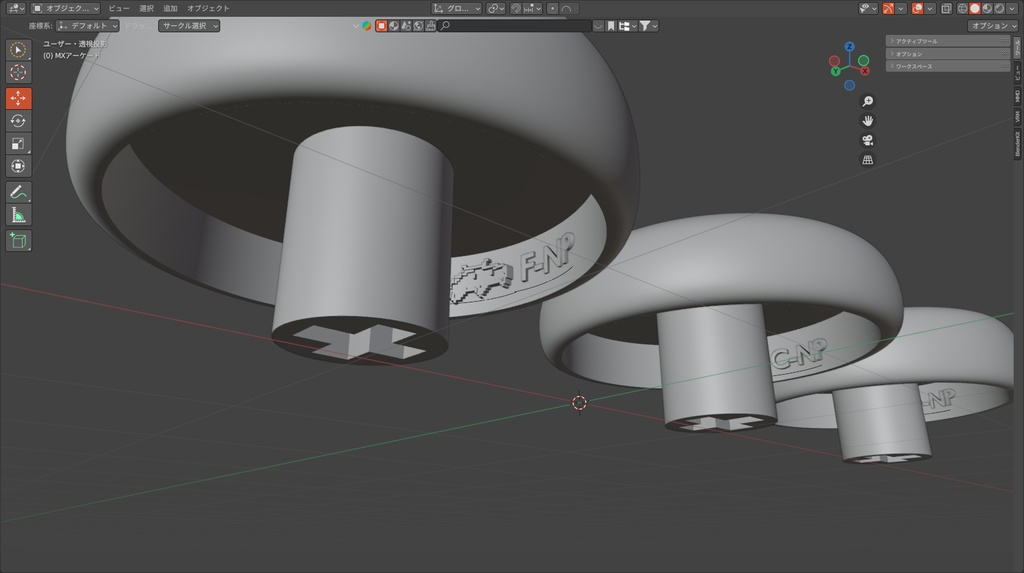Click the negative Y axis green circle on gizmo
The image size is (1024, 573).
pyautogui.click(x=863, y=61)
